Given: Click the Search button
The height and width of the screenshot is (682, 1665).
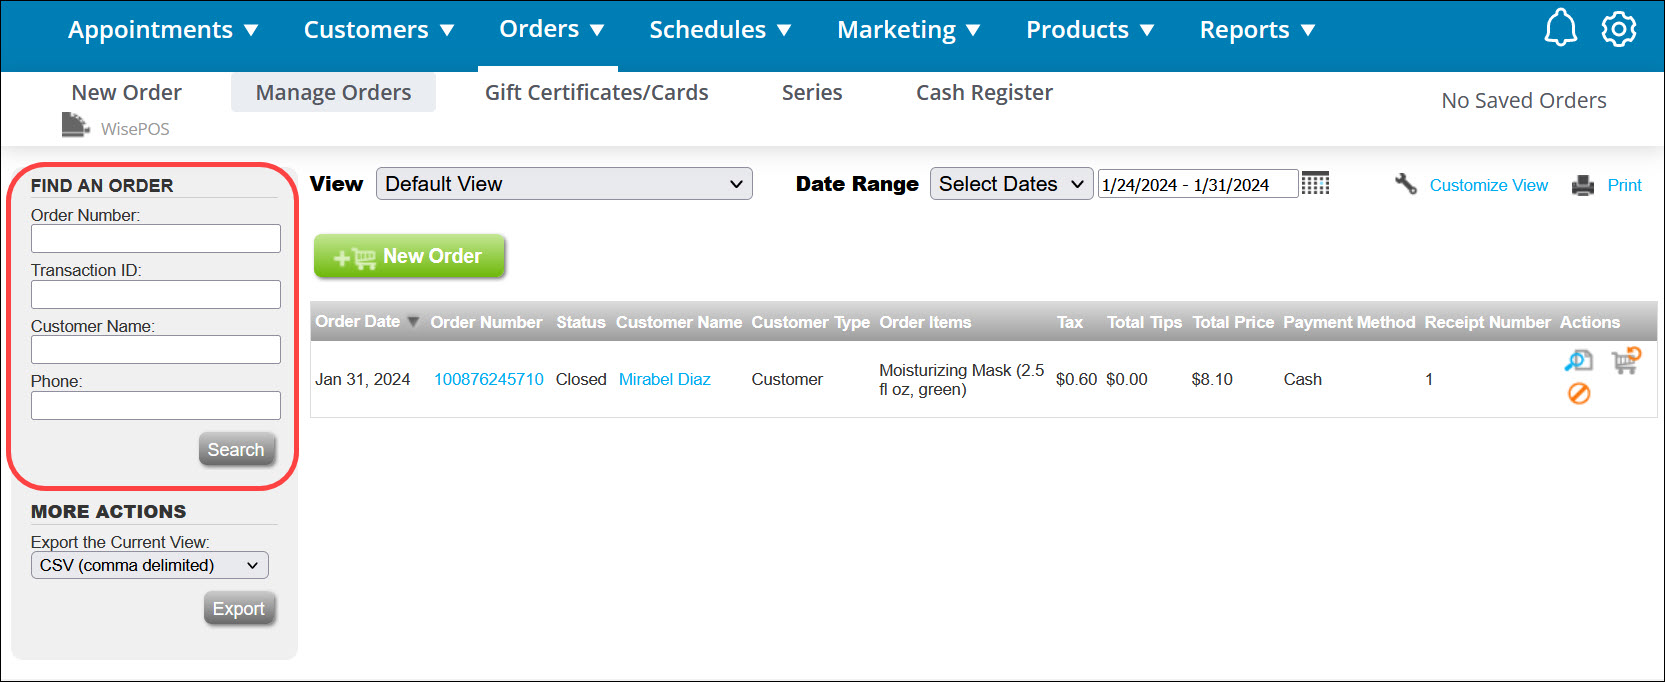Looking at the screenshot, I should click(236, 450).
